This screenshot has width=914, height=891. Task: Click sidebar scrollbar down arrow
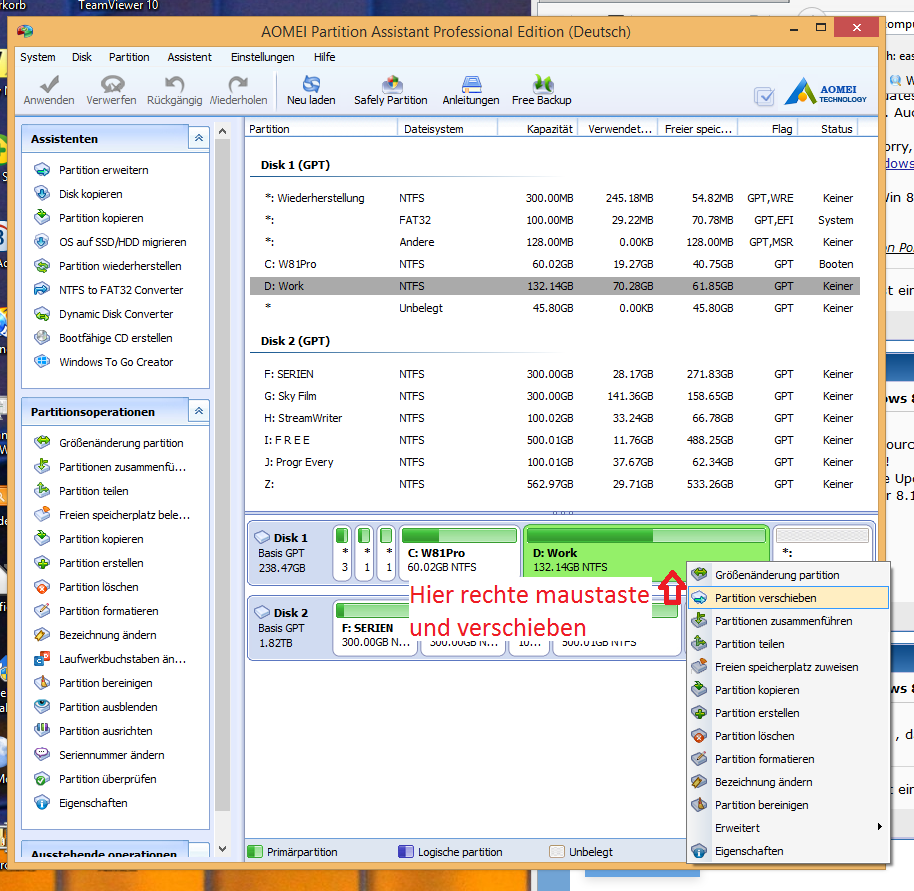pos(222,849)
